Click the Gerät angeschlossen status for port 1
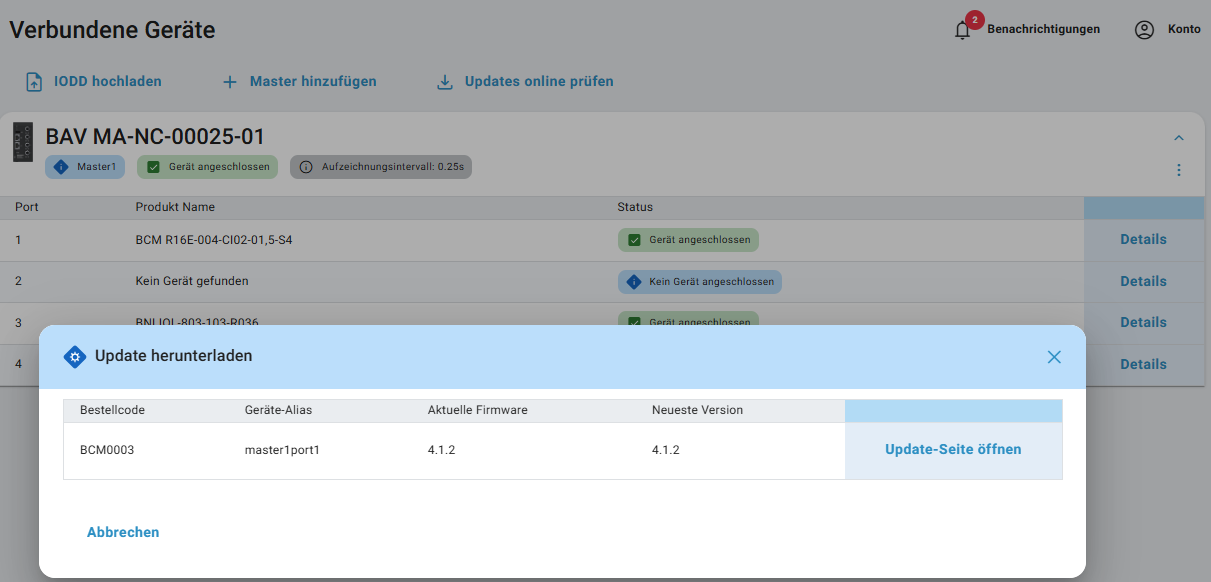This screenshot has height=582, width=1211. [x=689, y=240]
